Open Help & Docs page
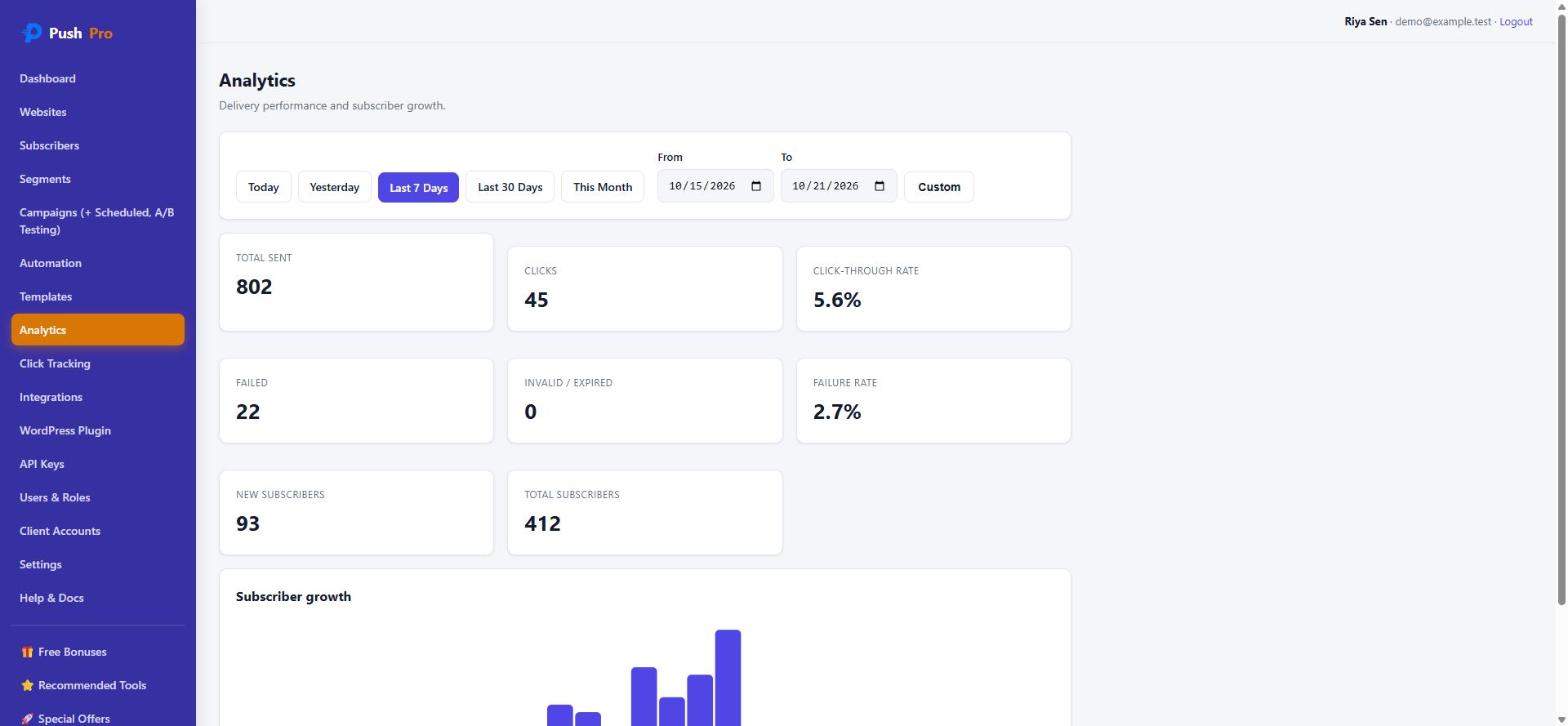 (x=97, y=598)
